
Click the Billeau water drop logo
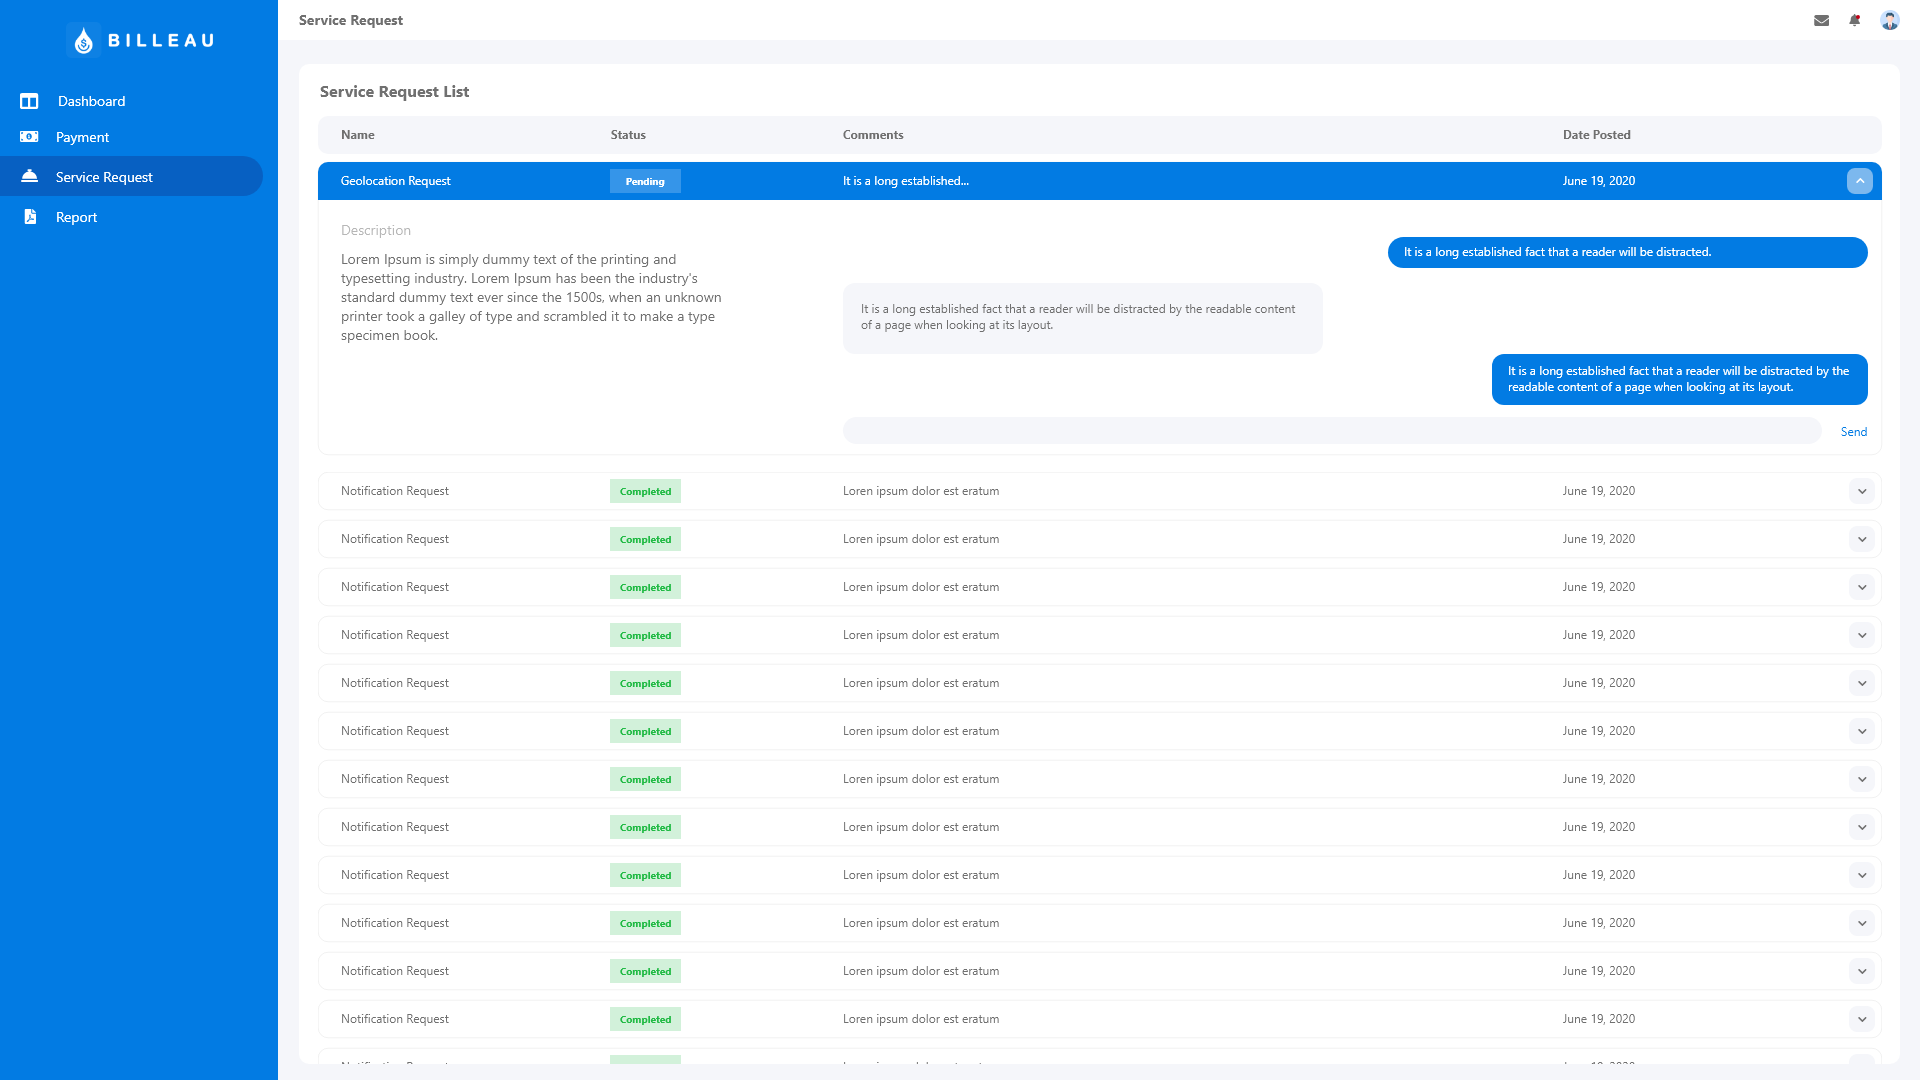[x=84, y=40]
